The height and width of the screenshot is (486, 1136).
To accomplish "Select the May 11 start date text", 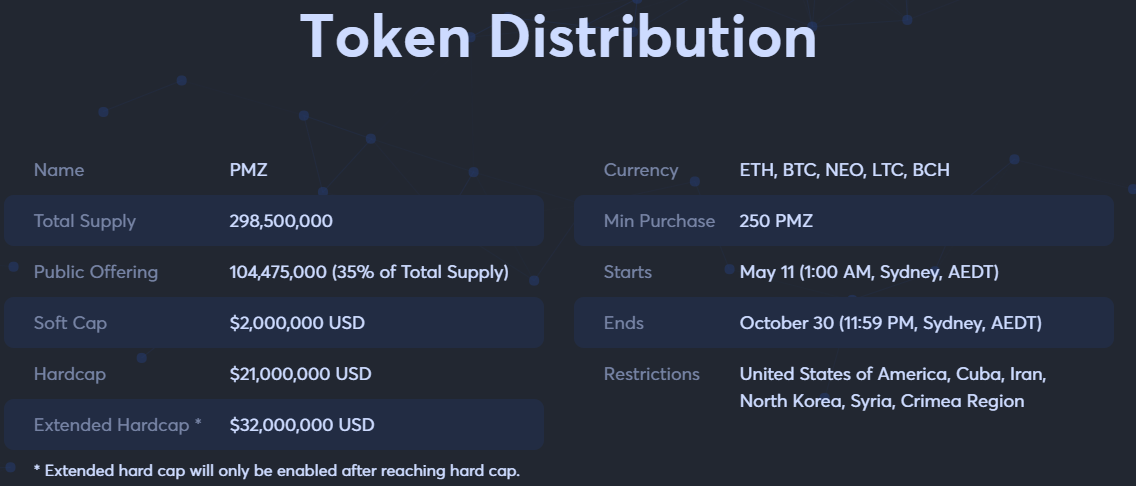I will [x=869, y=272].
